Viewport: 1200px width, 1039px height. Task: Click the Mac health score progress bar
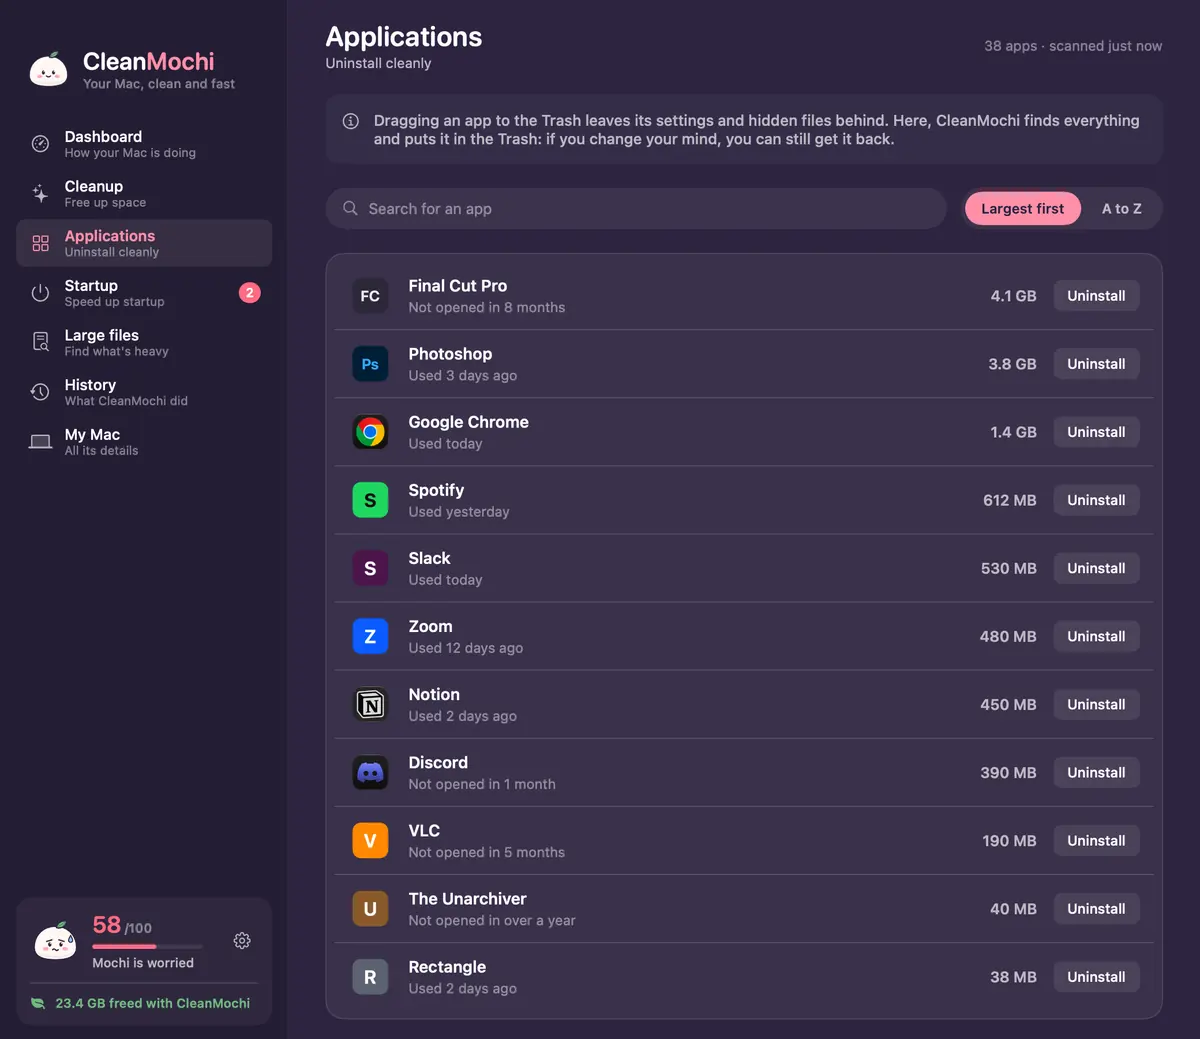148,946
